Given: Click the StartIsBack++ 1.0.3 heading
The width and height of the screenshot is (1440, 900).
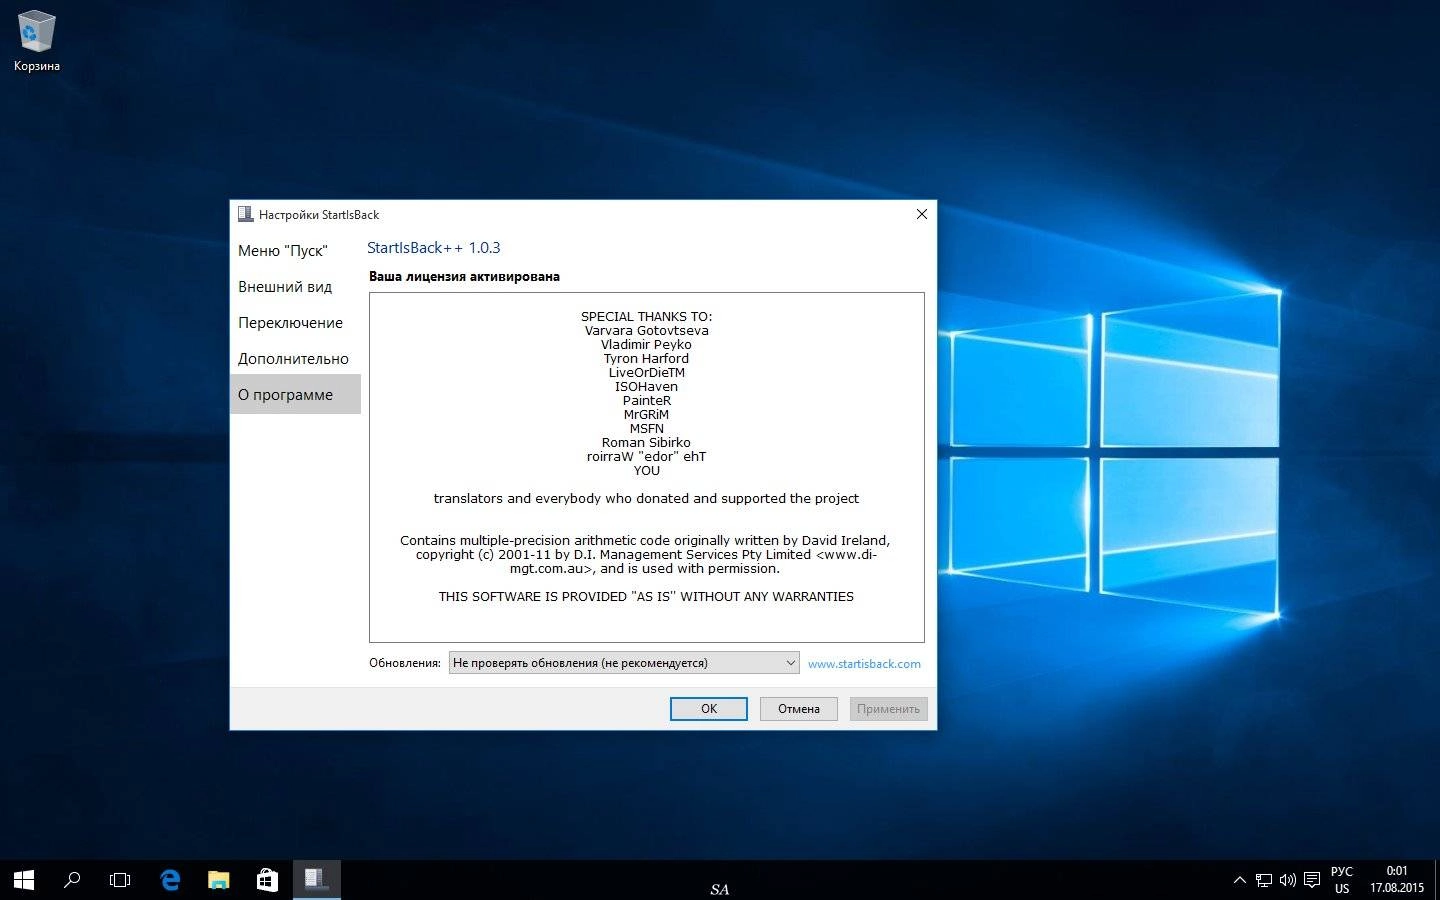Looking at the screenshot, I should pos(433,248).
